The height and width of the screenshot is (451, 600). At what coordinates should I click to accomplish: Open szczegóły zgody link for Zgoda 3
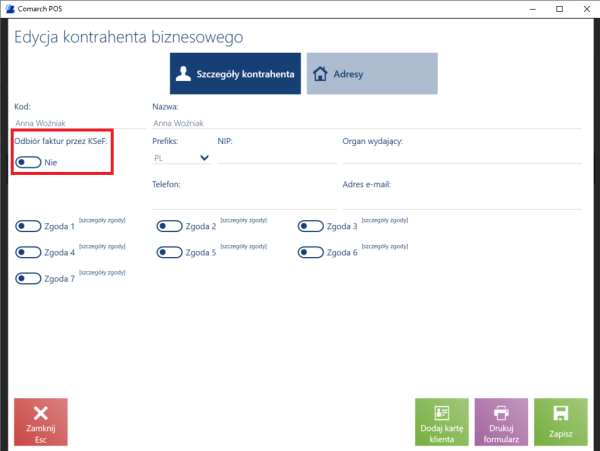point(385,220)
